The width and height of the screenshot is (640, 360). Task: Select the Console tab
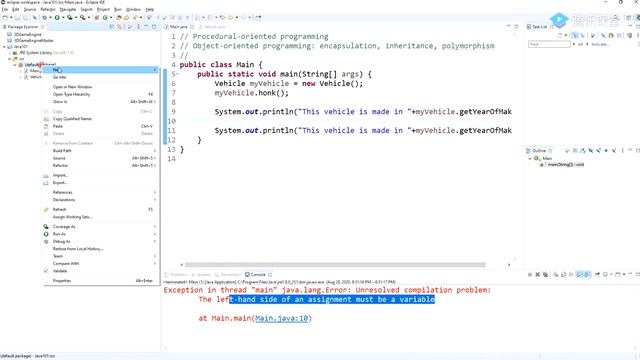pyautogui.click(x=258, y=275)
